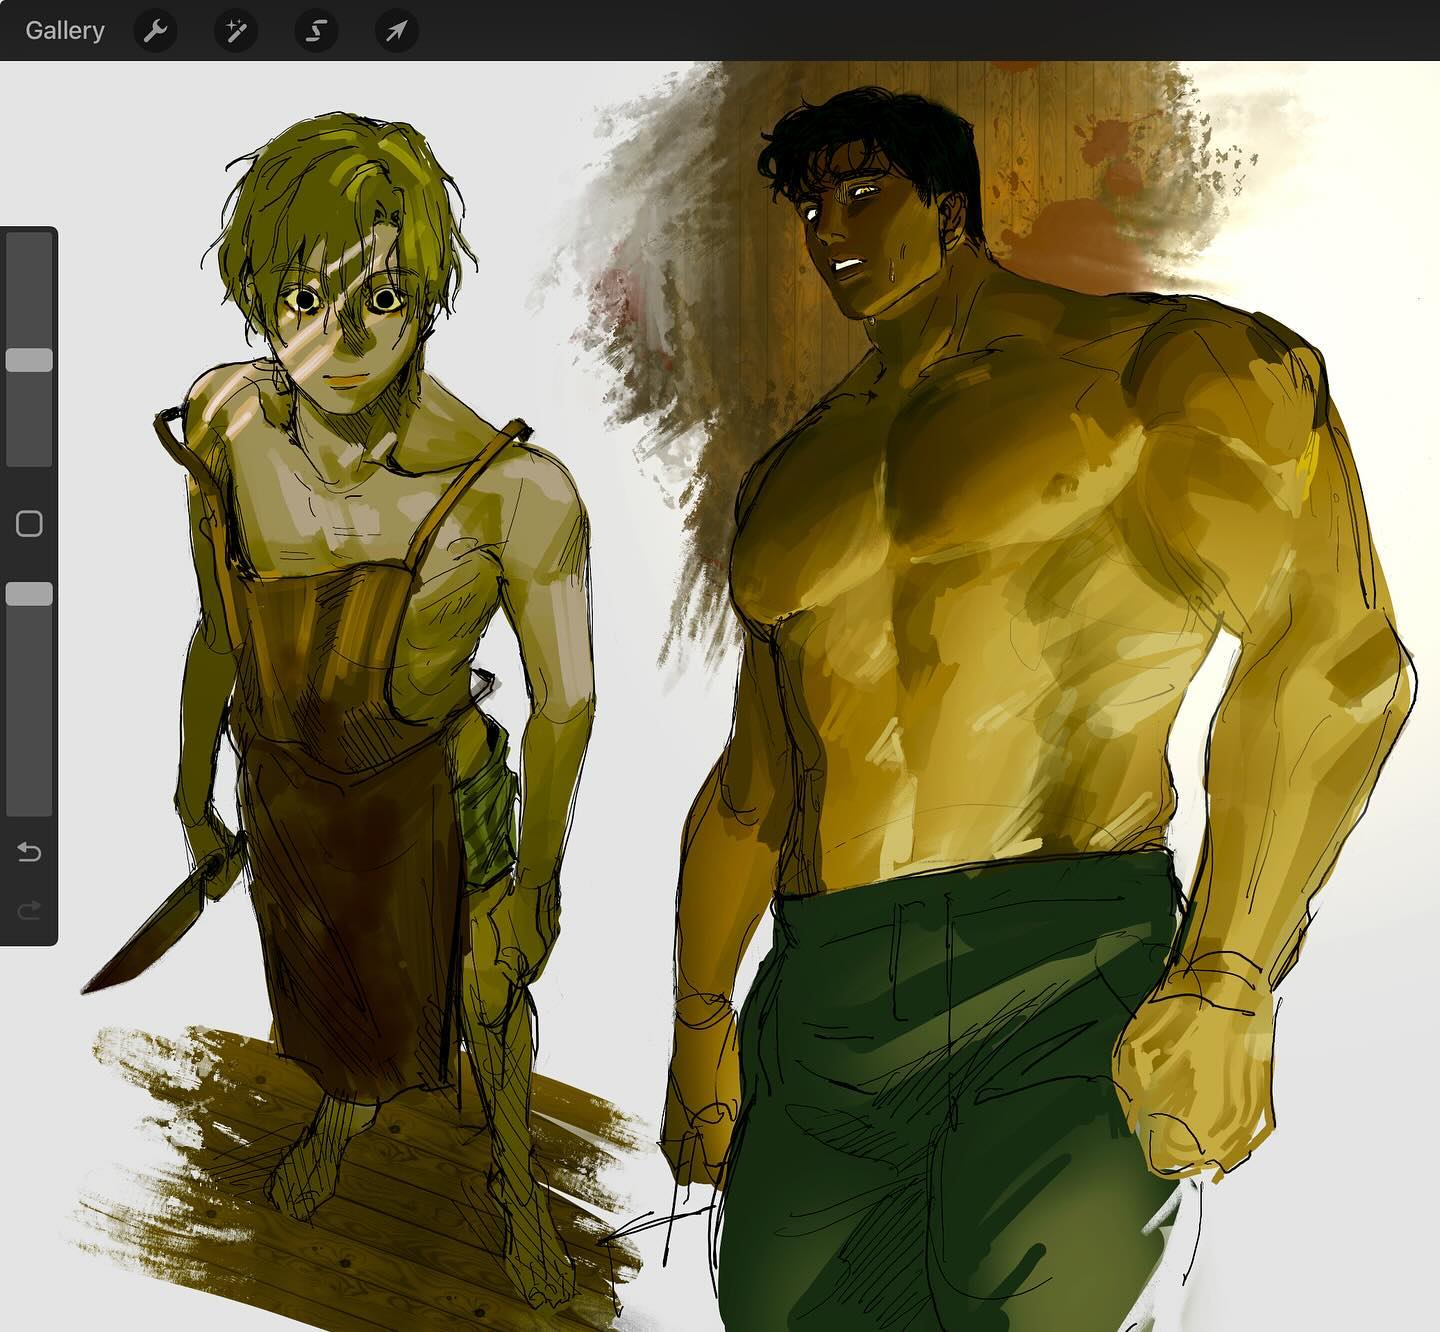Return to the Gallery
This screenshot has width=1440, height=1332.
click(x=65, y=31)
